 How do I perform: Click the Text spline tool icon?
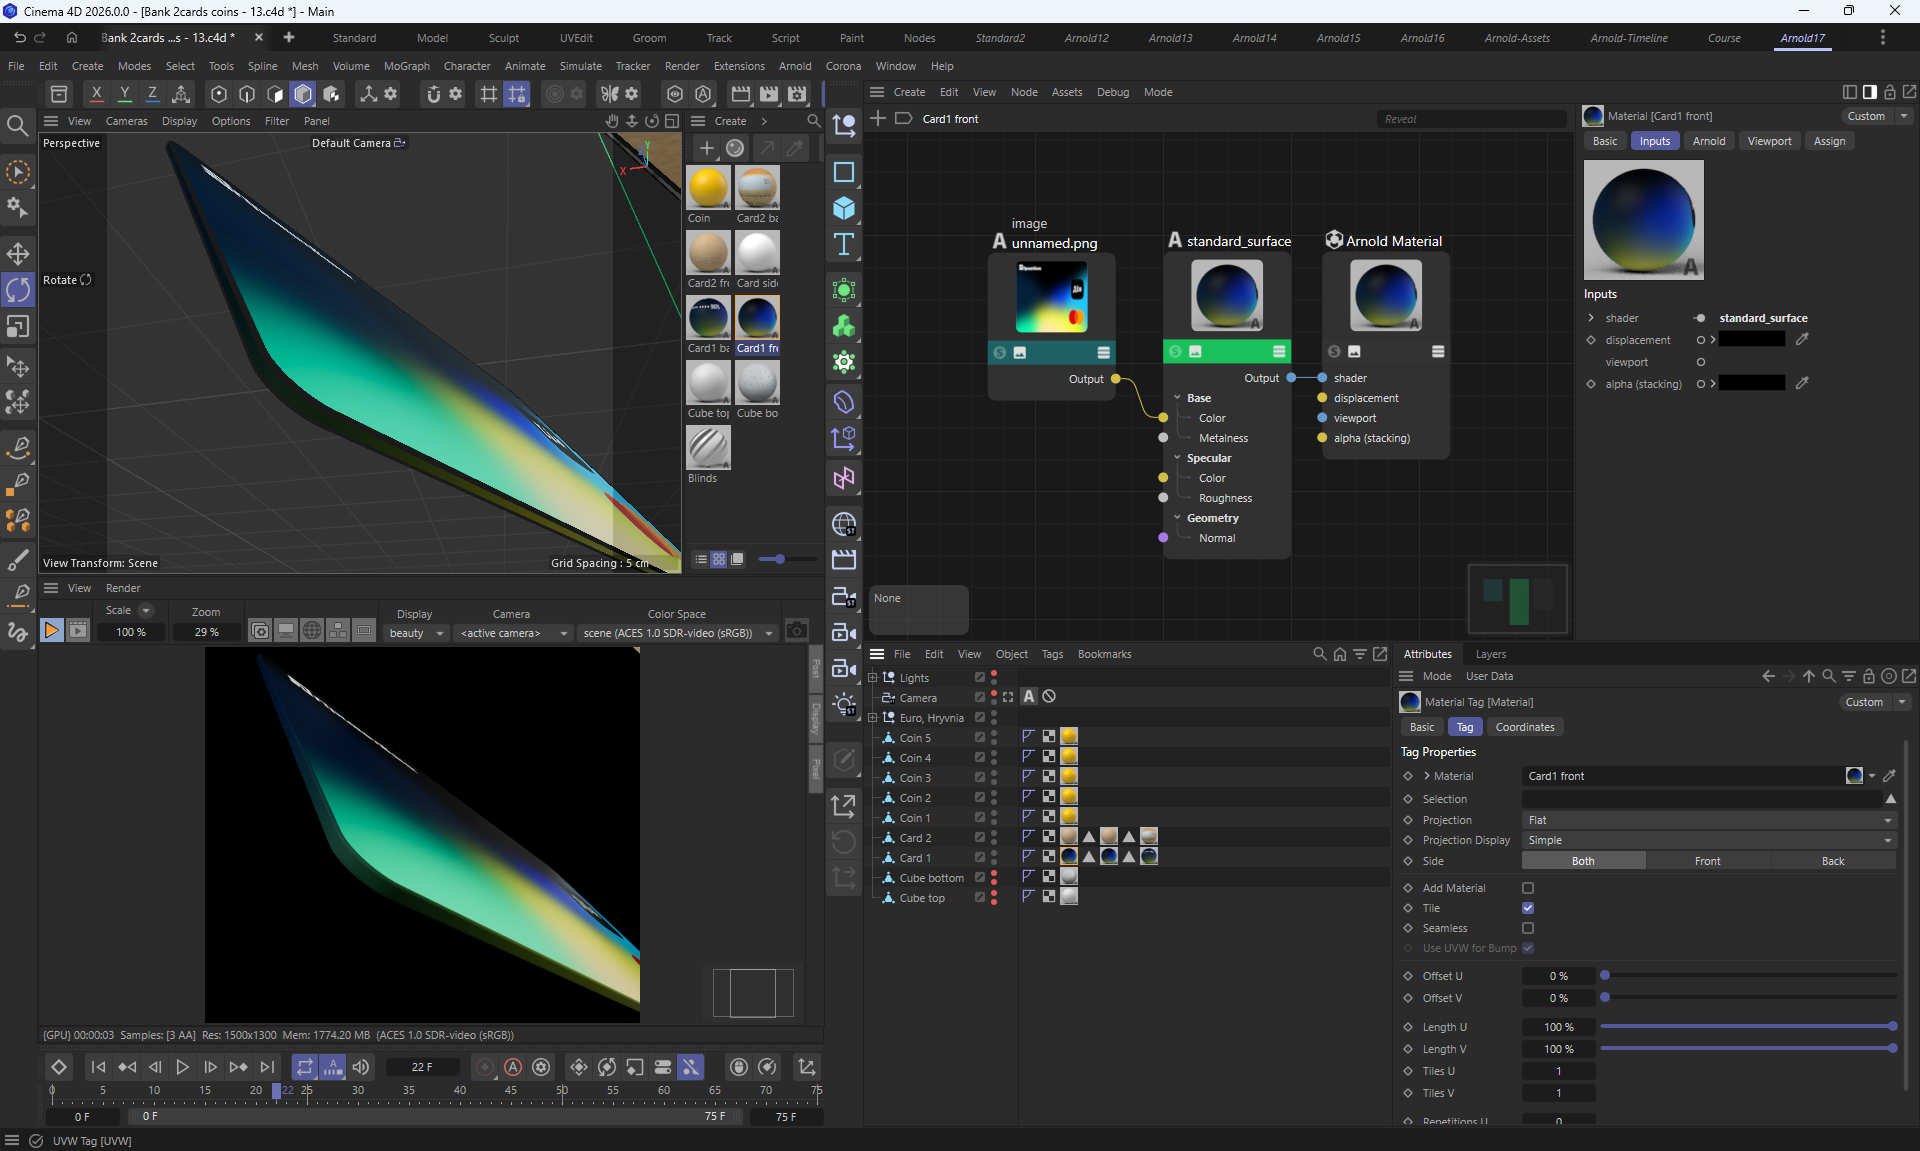tap(844, 244)
